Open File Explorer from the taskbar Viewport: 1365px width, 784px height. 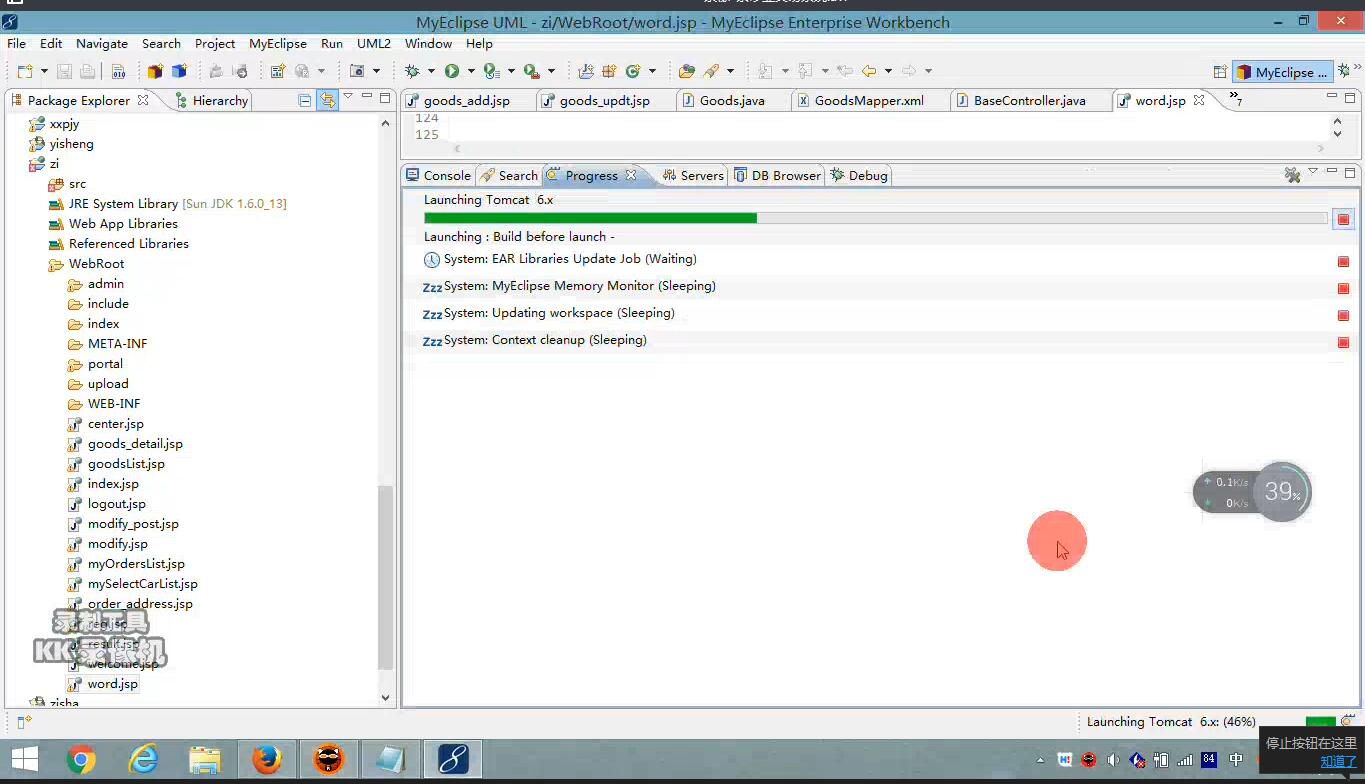tap(204, 761)
